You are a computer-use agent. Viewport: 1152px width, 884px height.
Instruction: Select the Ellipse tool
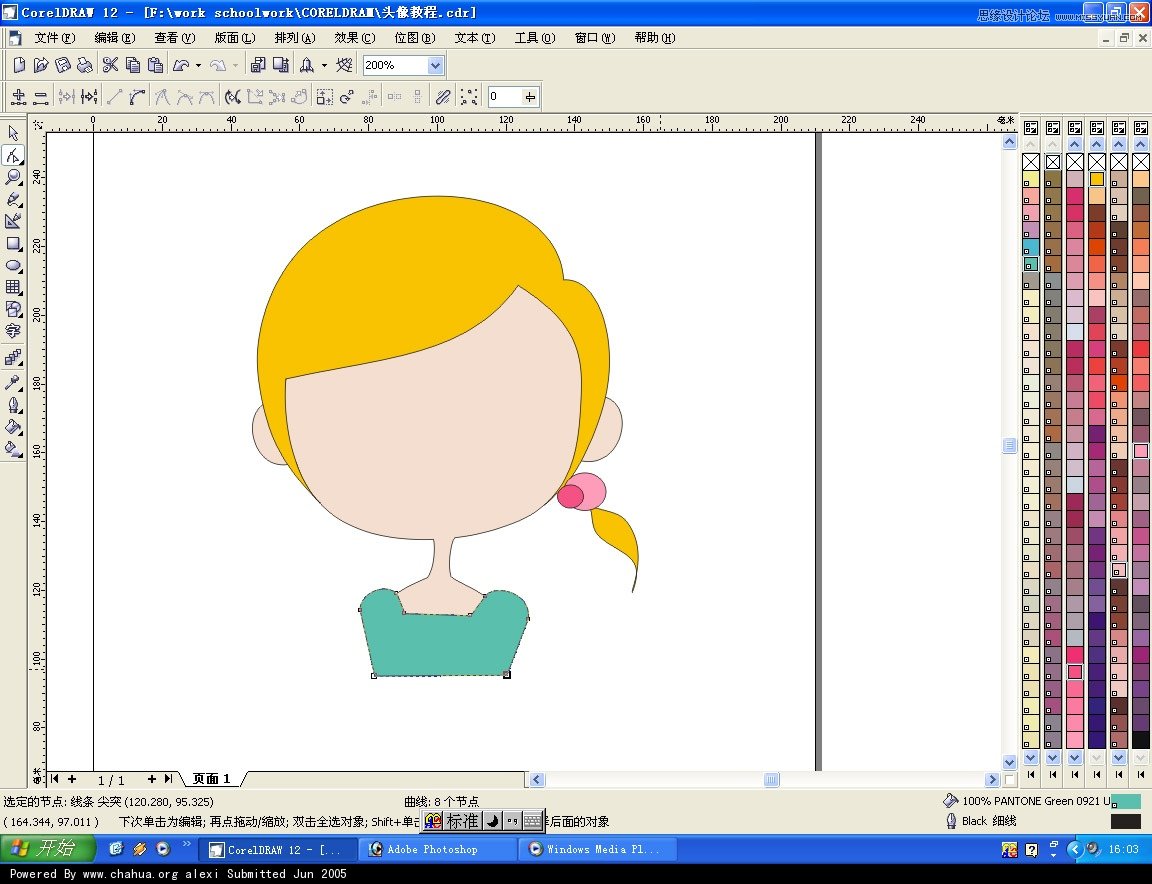point(13,266)
